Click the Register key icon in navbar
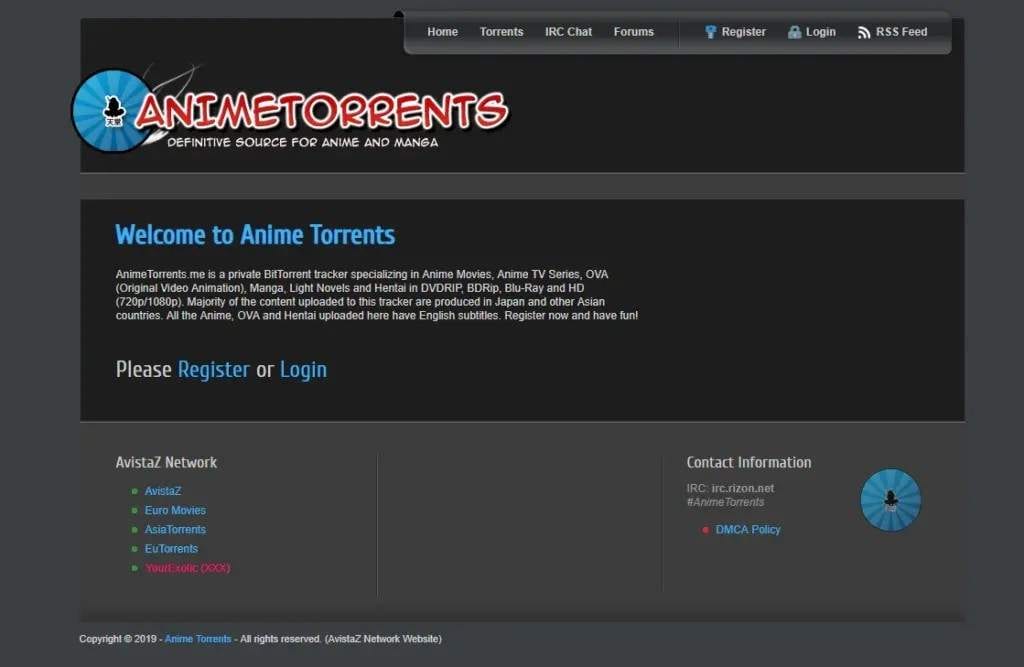 pos(711,32)
